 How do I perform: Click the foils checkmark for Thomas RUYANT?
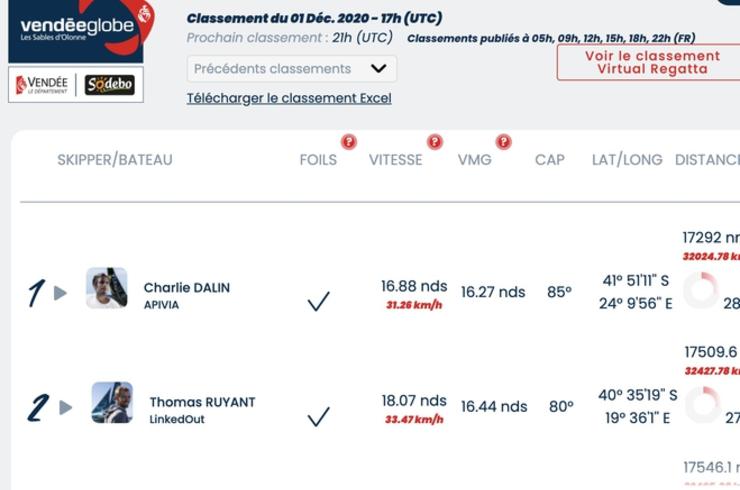tap(319, 416)
